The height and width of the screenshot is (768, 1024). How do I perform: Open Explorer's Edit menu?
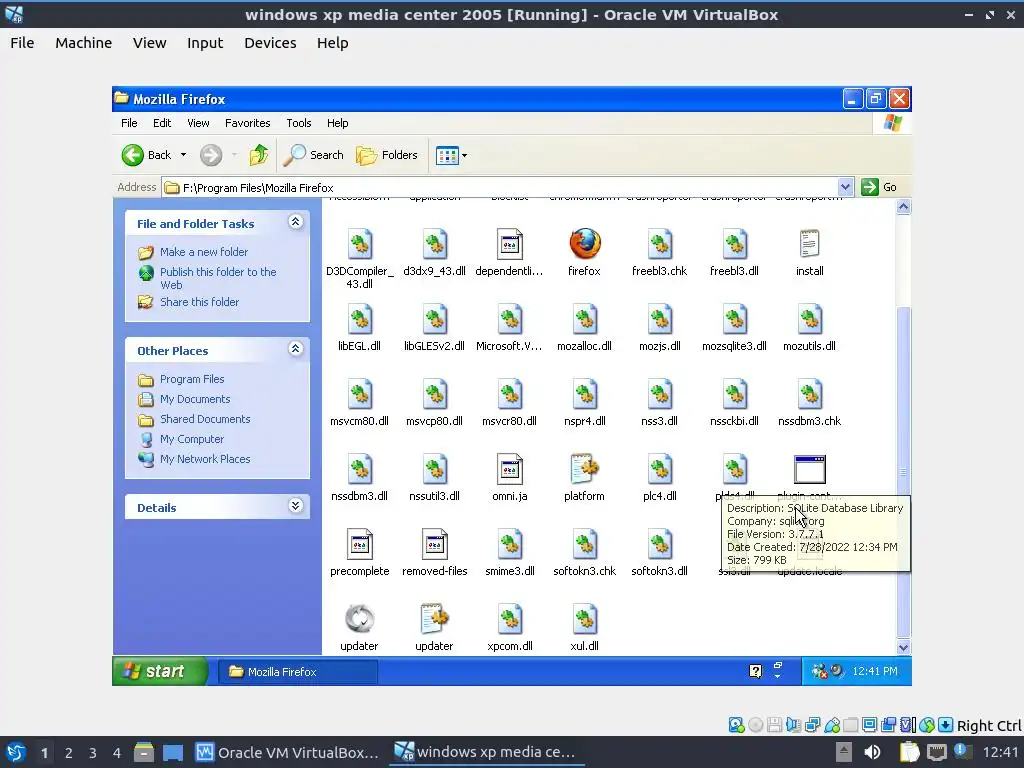[x=162, y=123]
